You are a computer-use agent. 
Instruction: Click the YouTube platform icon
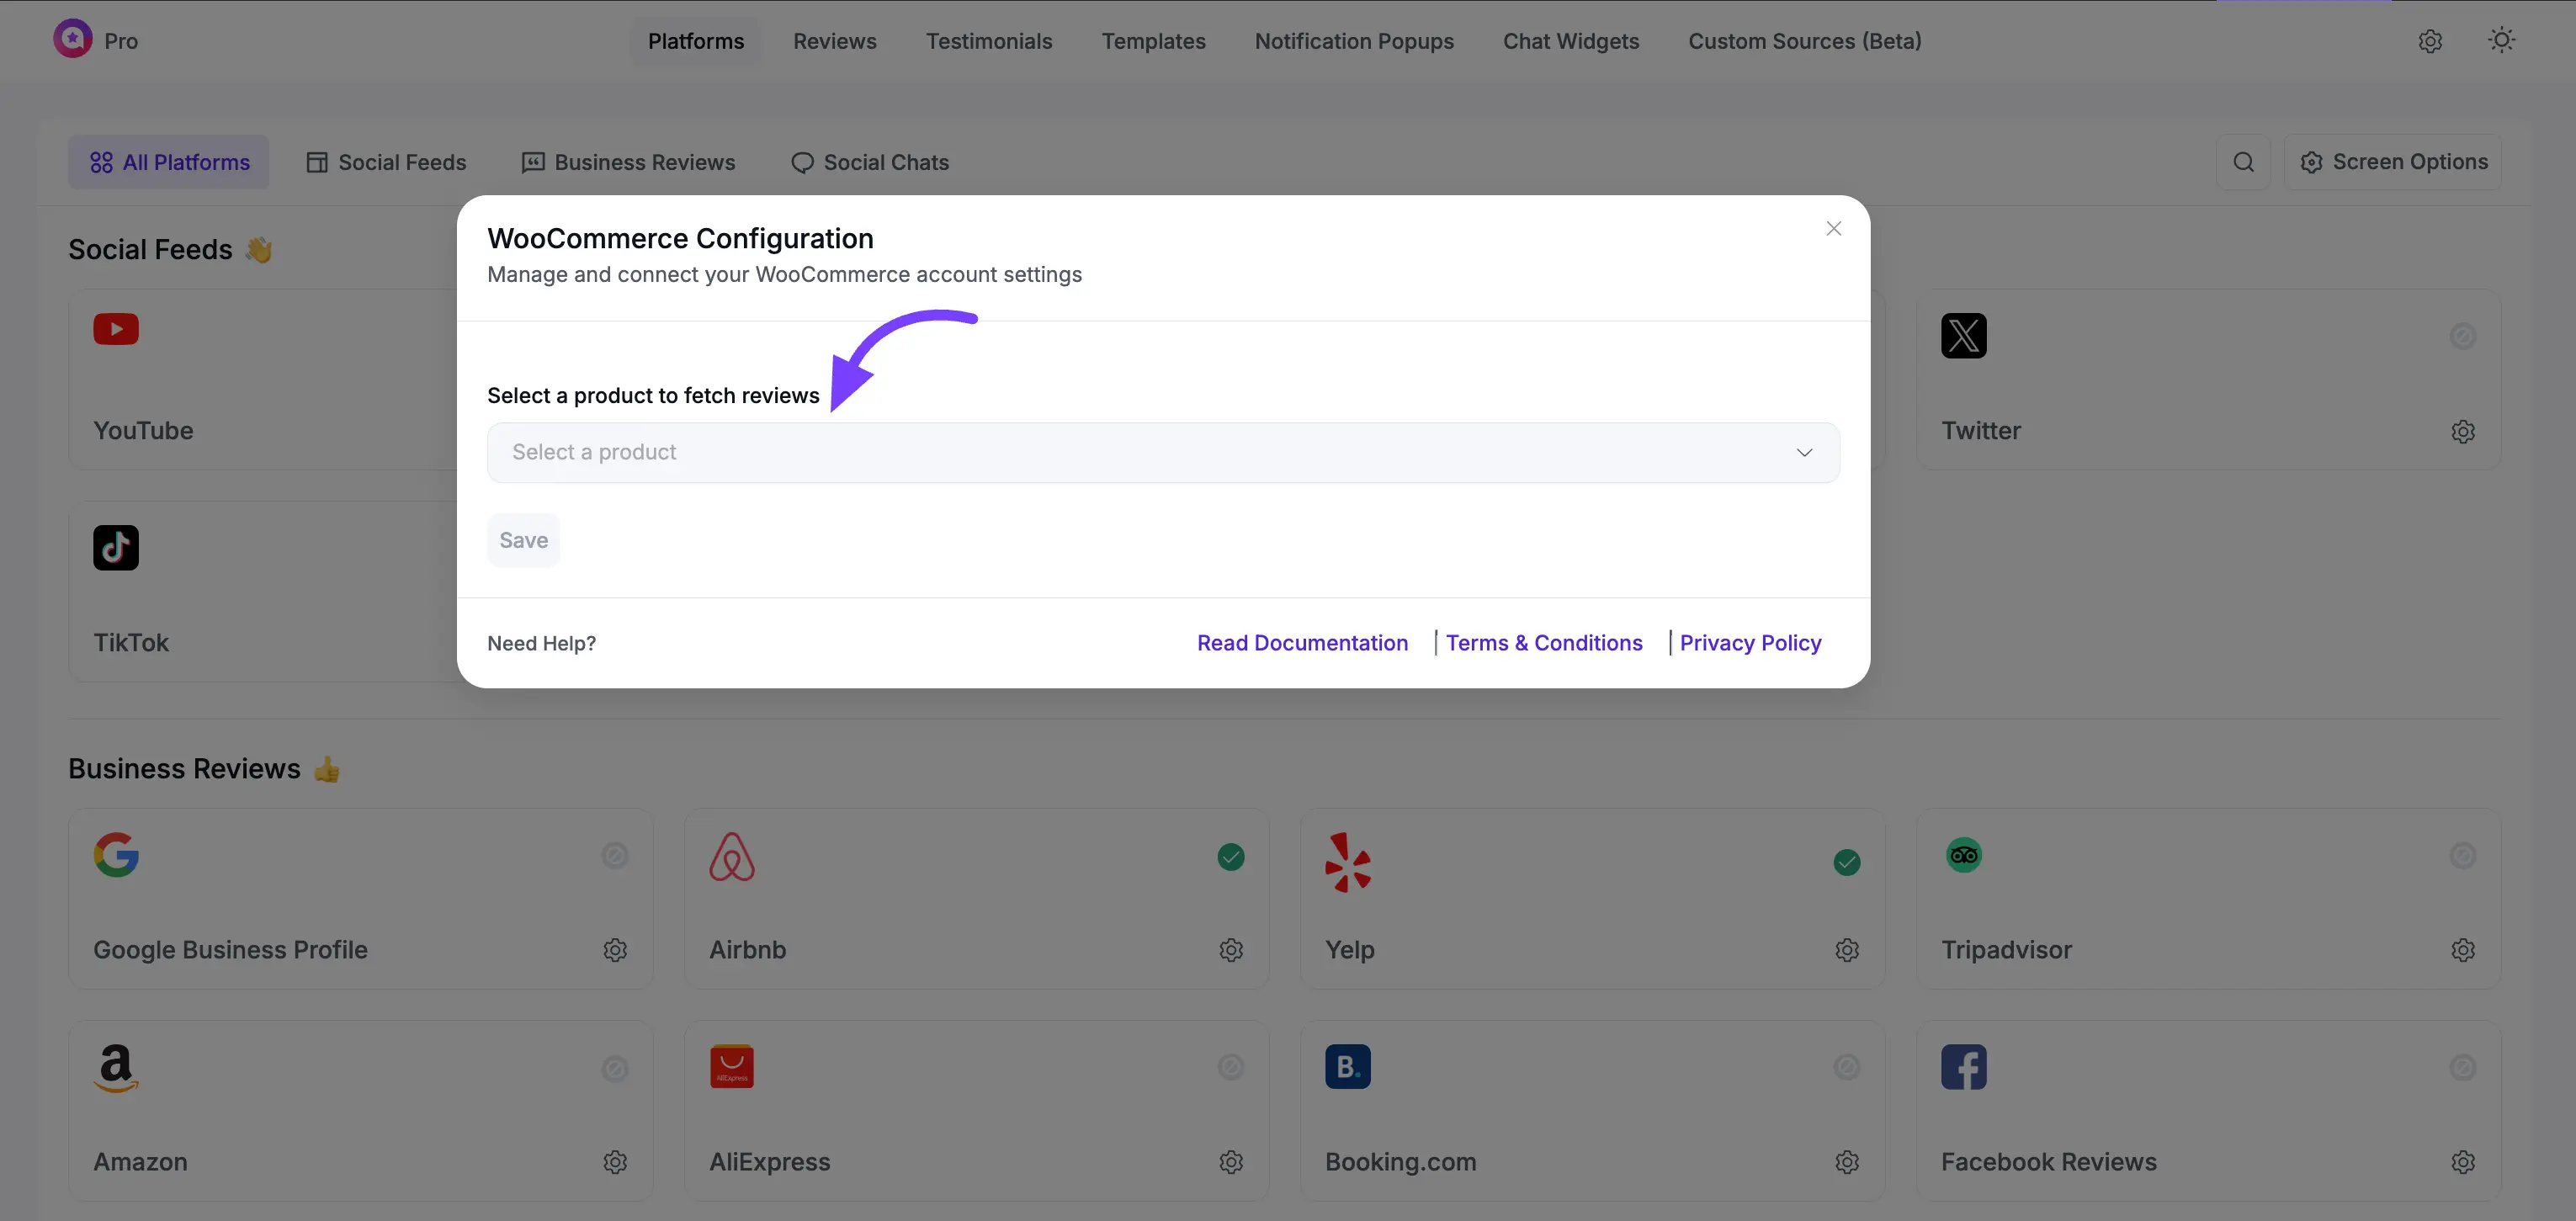point(116,330)
